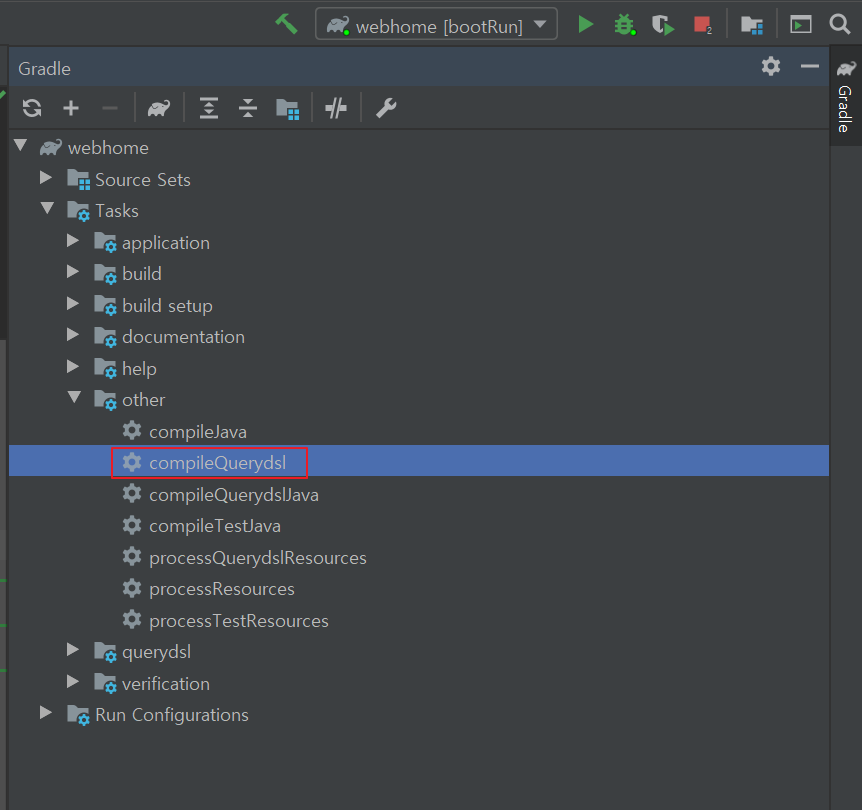The width and height of the screenshot is (862, 810).
Task: Run with coverage using the shield icon
Action: coord(663,25)
